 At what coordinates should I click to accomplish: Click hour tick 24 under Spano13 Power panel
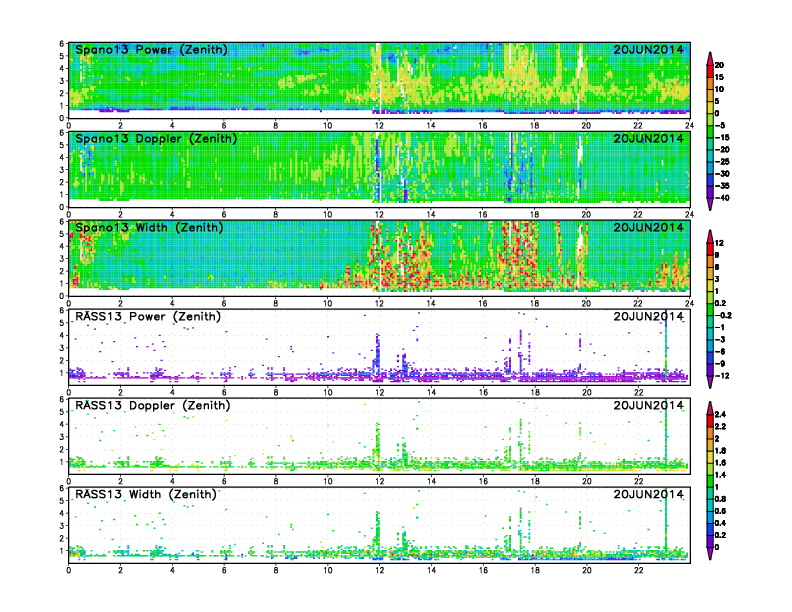(x=689, y=126)
